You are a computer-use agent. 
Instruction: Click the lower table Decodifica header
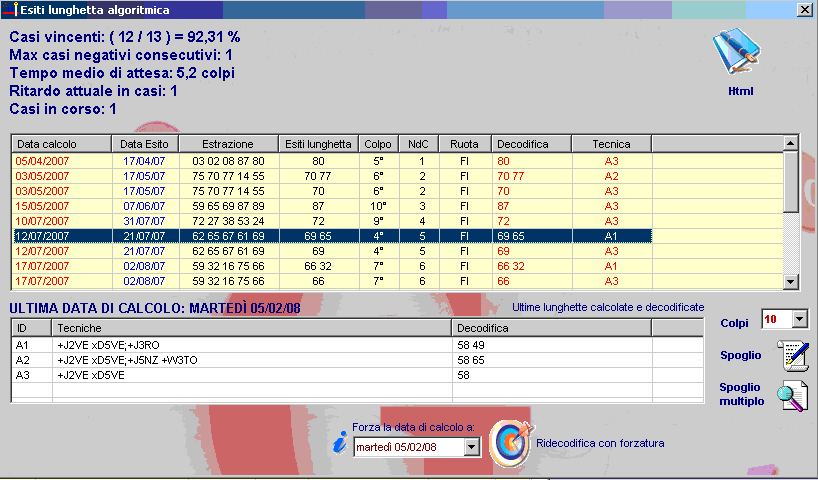[x=551, y=328]
